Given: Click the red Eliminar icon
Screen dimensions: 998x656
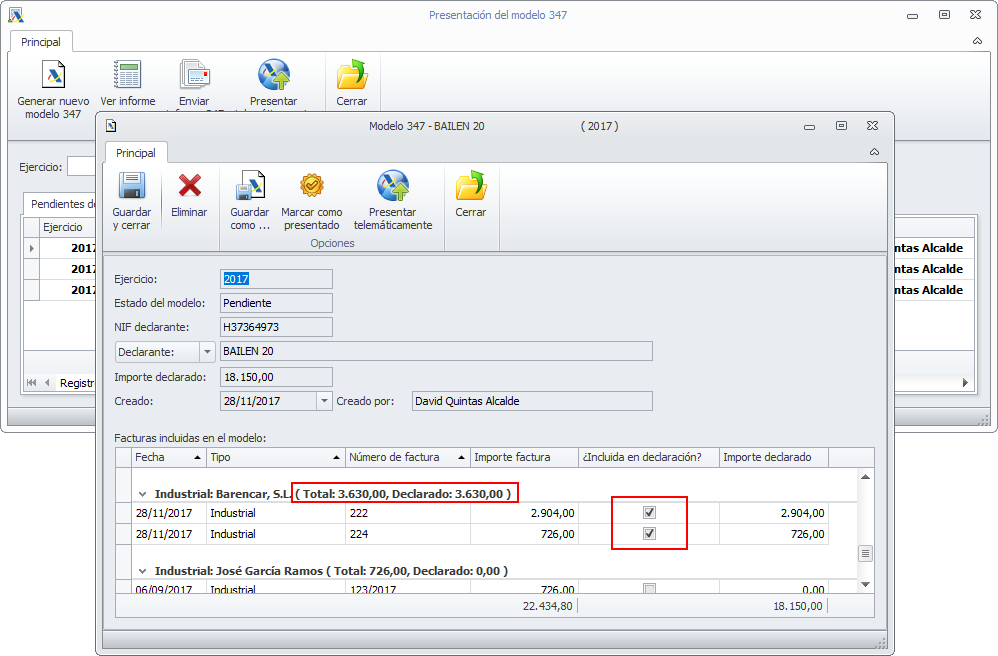Looking at the screenshot, I should 189,187.
